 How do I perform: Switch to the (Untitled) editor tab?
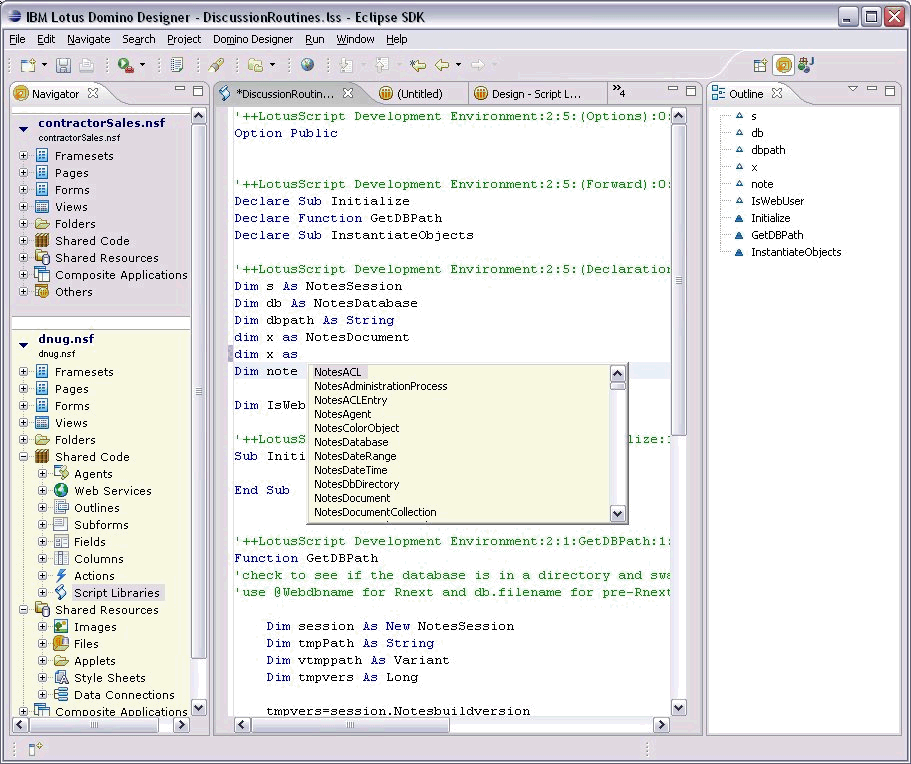coord(411,94)
